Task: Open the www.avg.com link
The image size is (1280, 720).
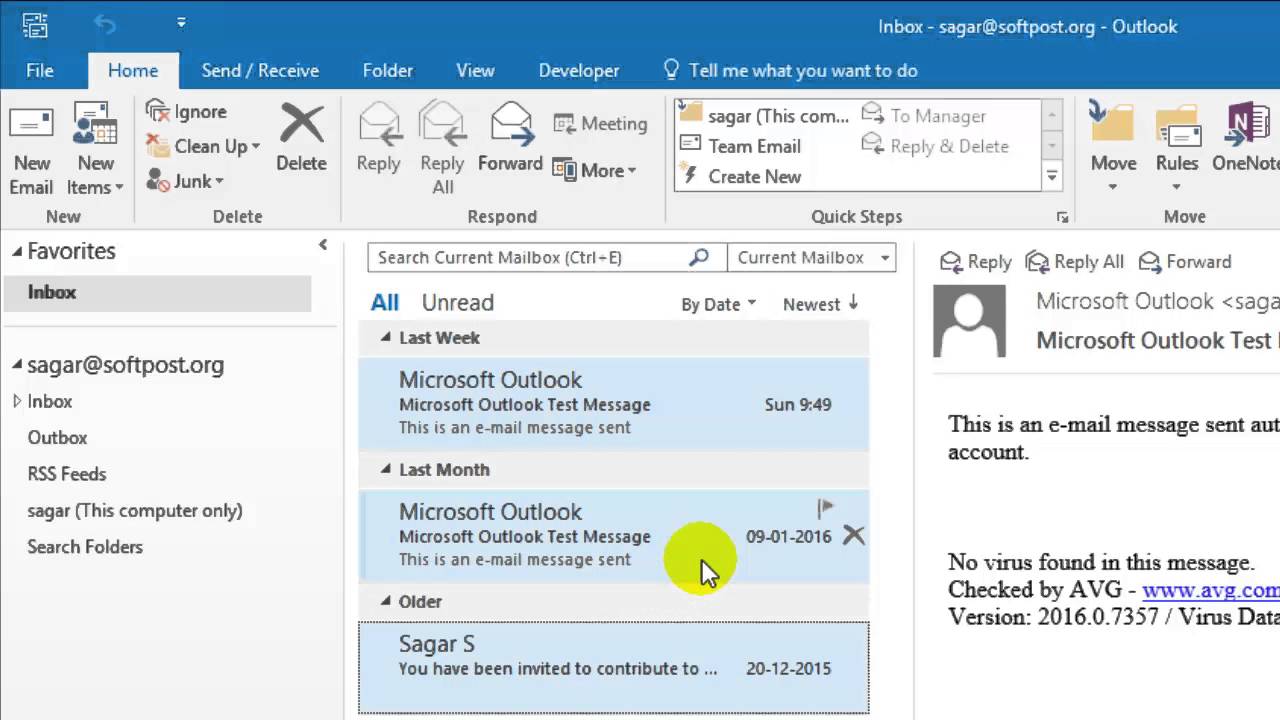Action: pyautogui.click(x=1211, y=590)
